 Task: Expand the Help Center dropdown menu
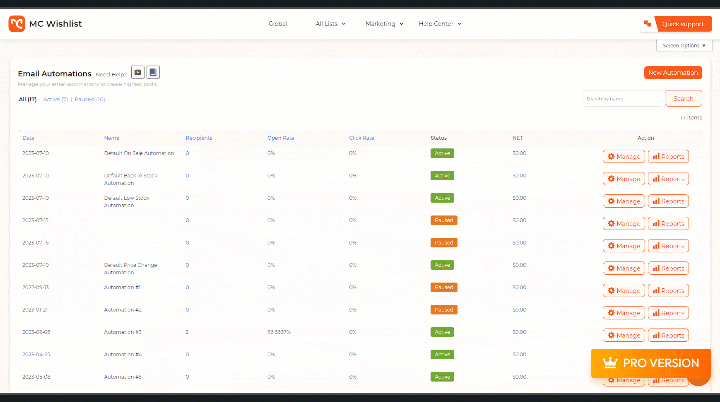[x=440, y=23]
